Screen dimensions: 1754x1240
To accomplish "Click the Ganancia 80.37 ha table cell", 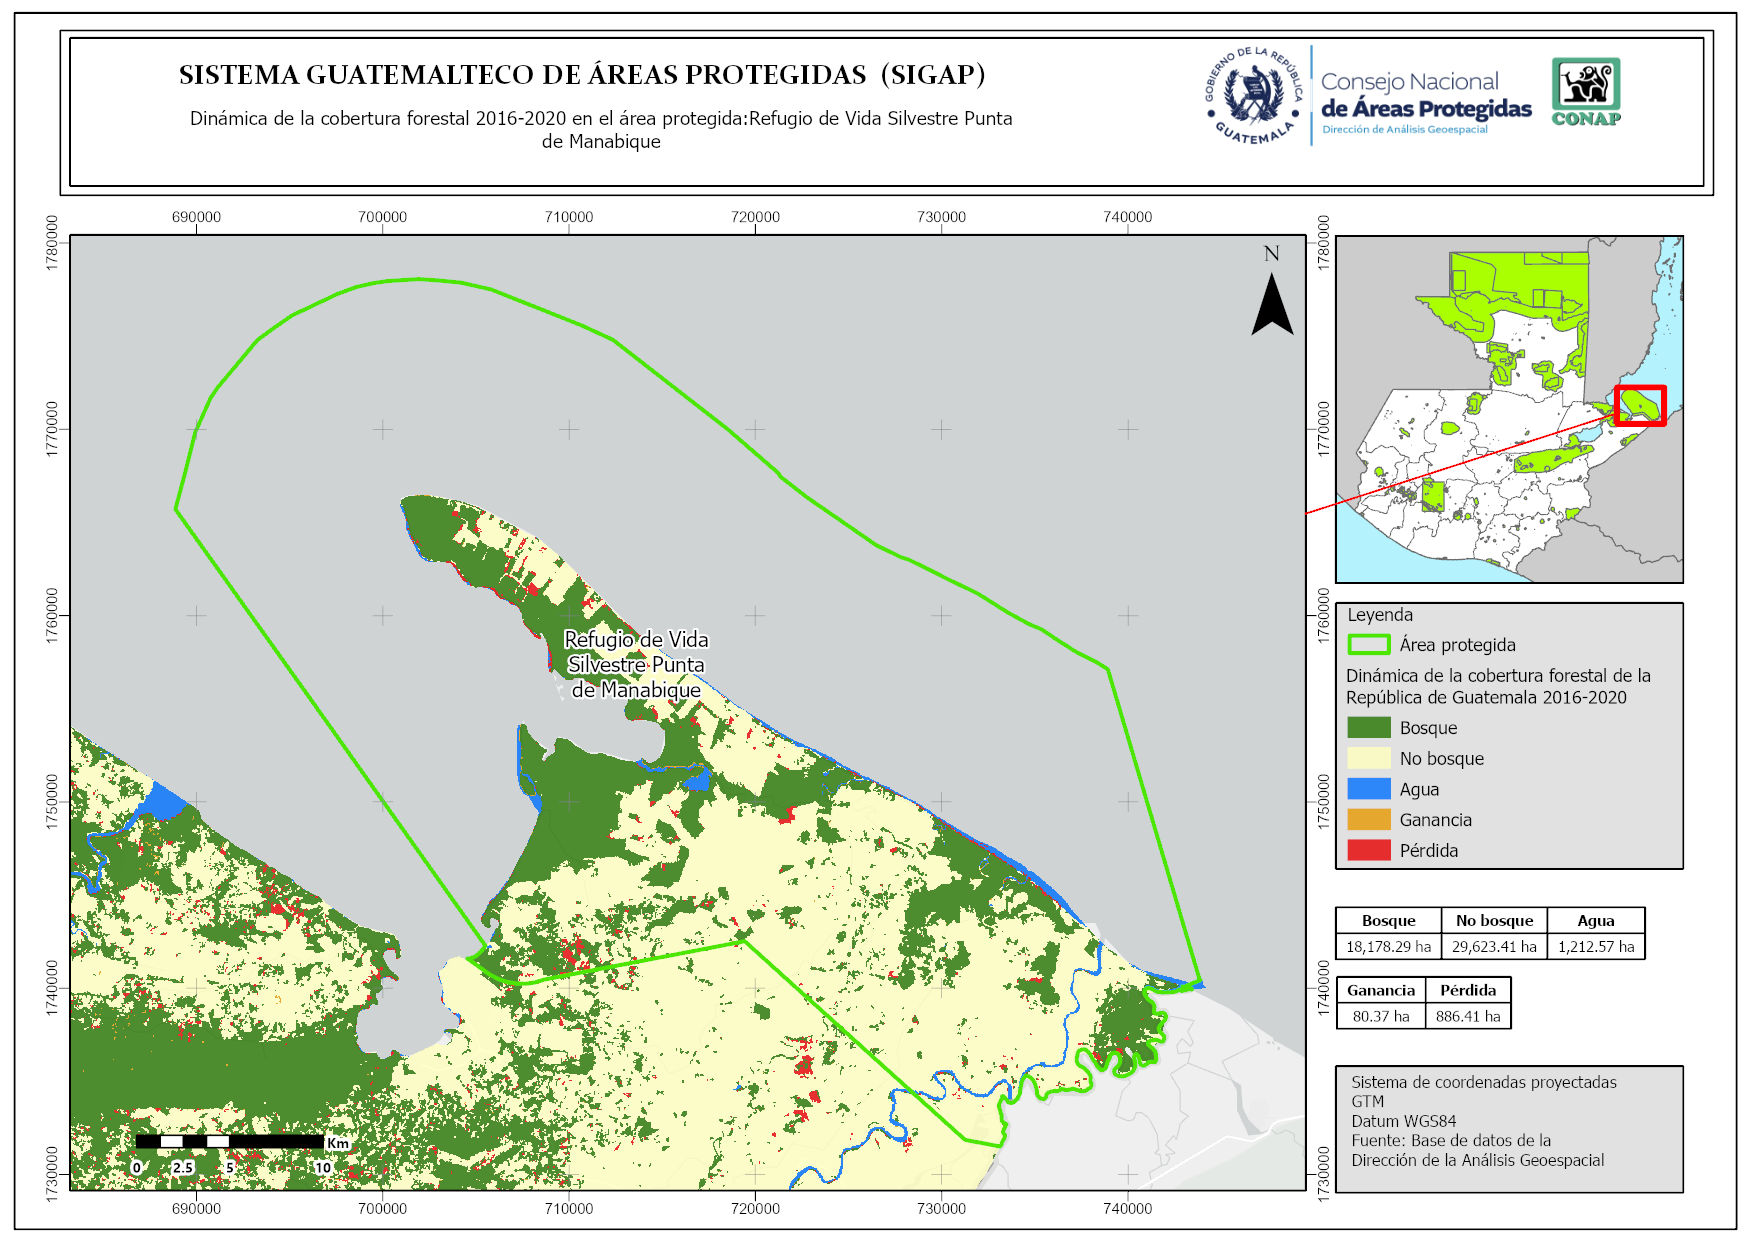I will click(1381, 1016).
